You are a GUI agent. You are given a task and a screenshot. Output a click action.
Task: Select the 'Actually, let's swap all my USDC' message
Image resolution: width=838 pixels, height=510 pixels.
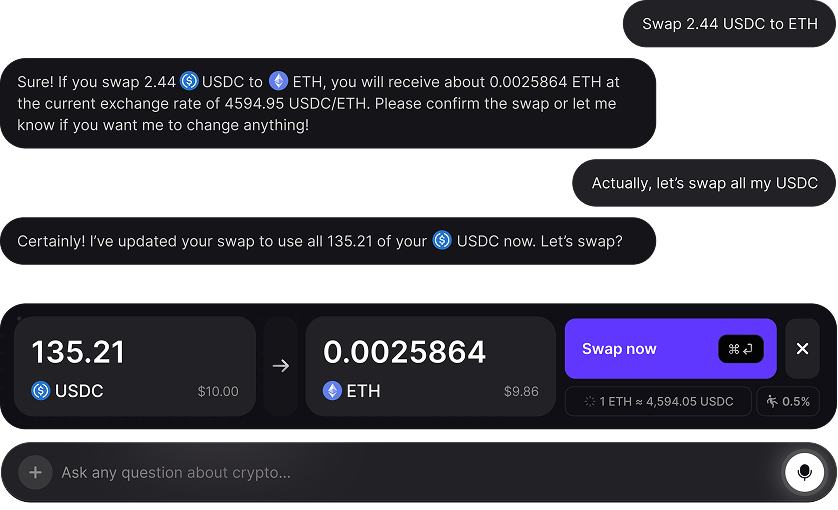[x=704, y=183]
